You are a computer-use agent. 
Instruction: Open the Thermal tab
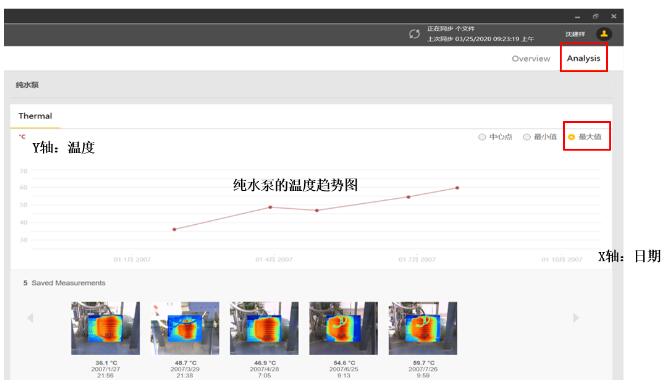tap(35, 116)
